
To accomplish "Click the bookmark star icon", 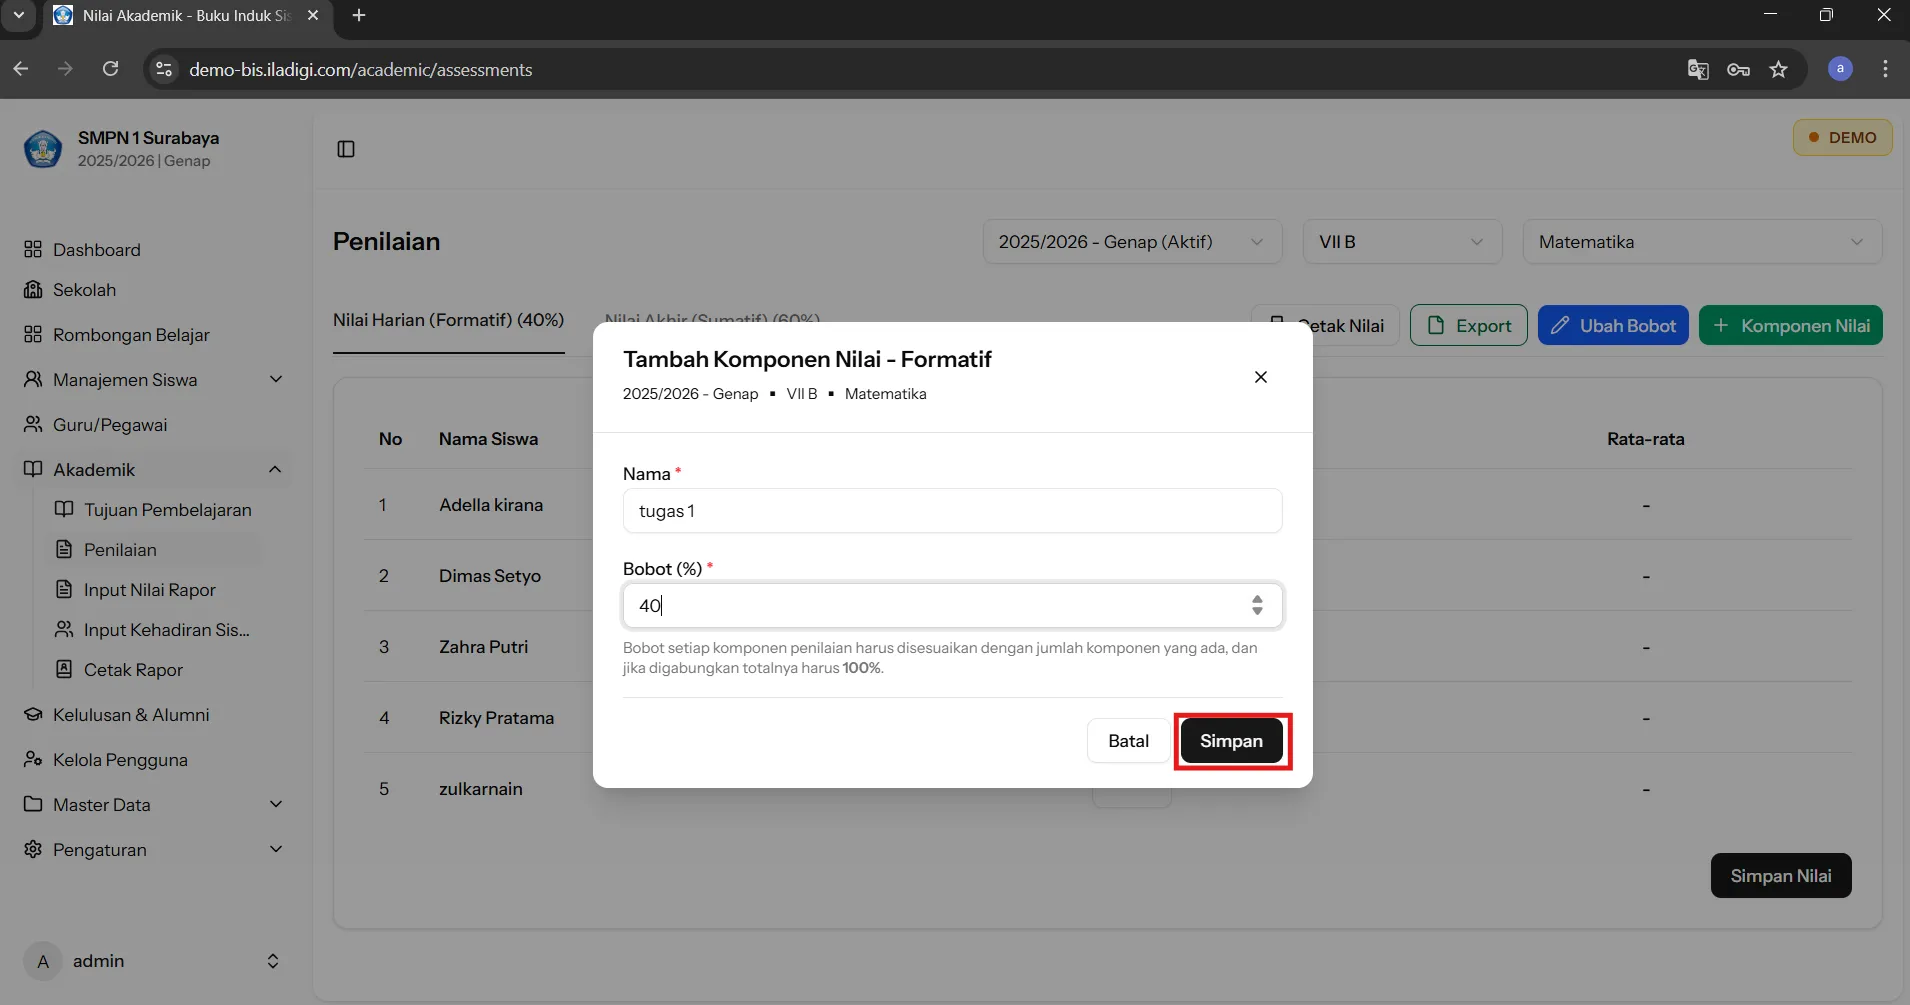I will 1778,69.
